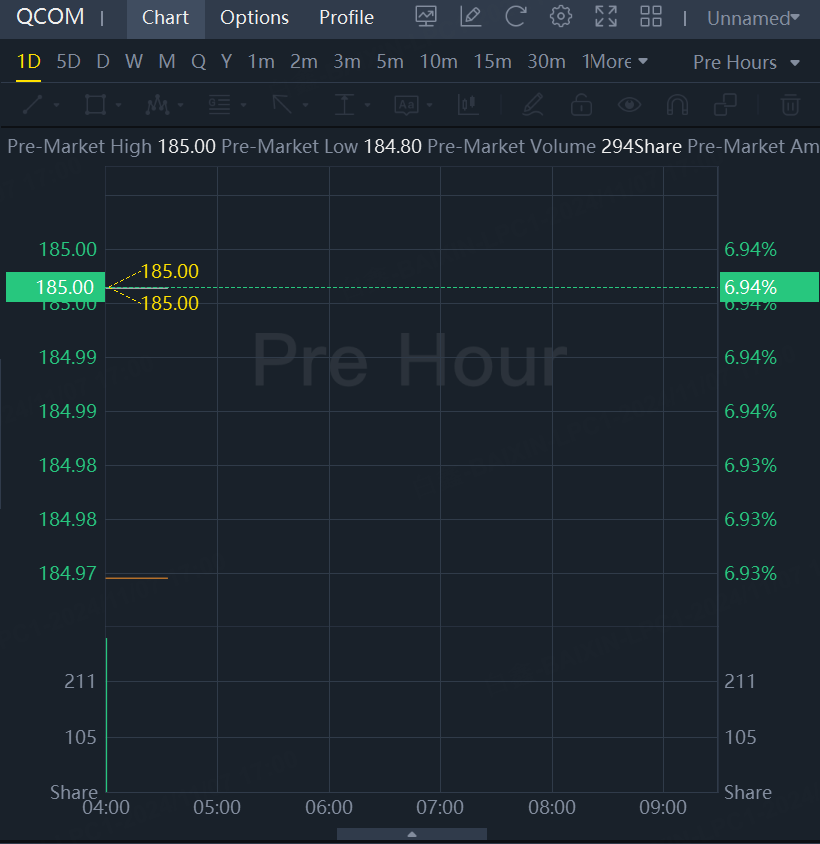Select the price range measure tool
Viewport: 820px width, 844px height.
pos(344,104)
